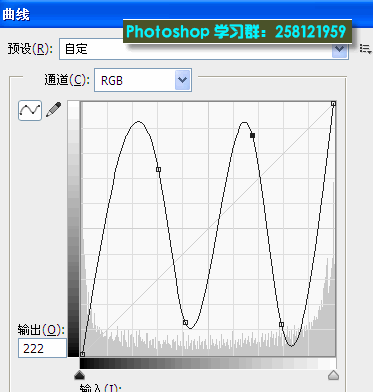373x392 pixels.
Task: Select the curve point at bottom-left origin
Action: click(83, 354)
